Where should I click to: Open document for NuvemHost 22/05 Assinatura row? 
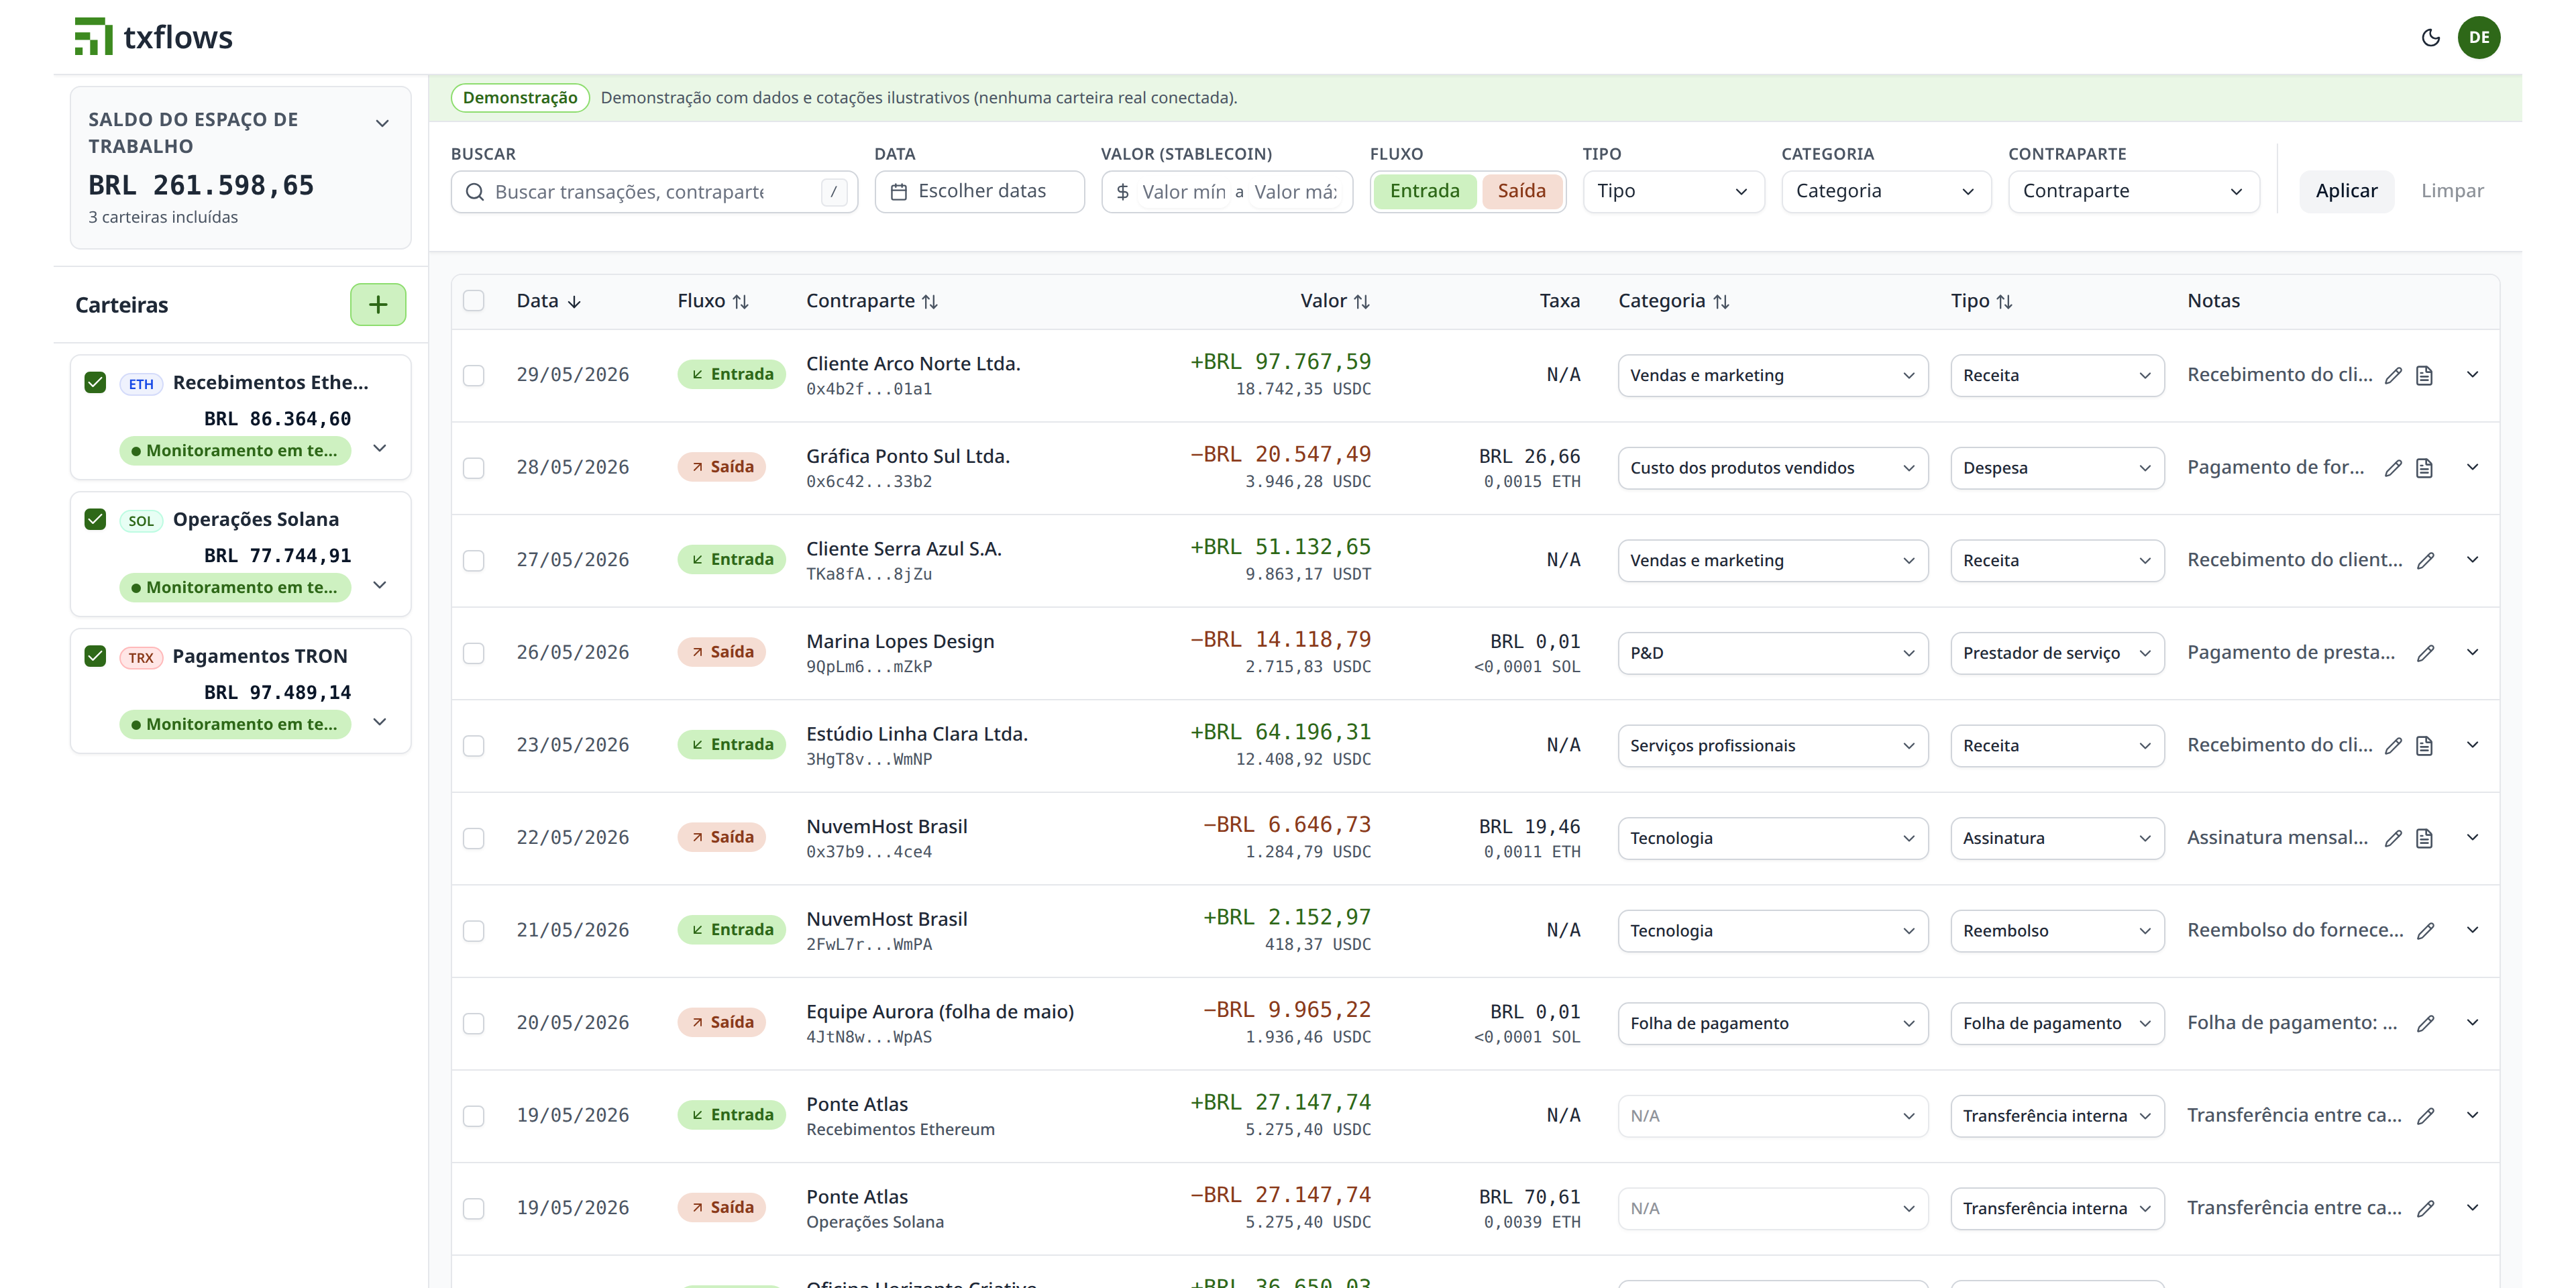(x=2424, y=838)
